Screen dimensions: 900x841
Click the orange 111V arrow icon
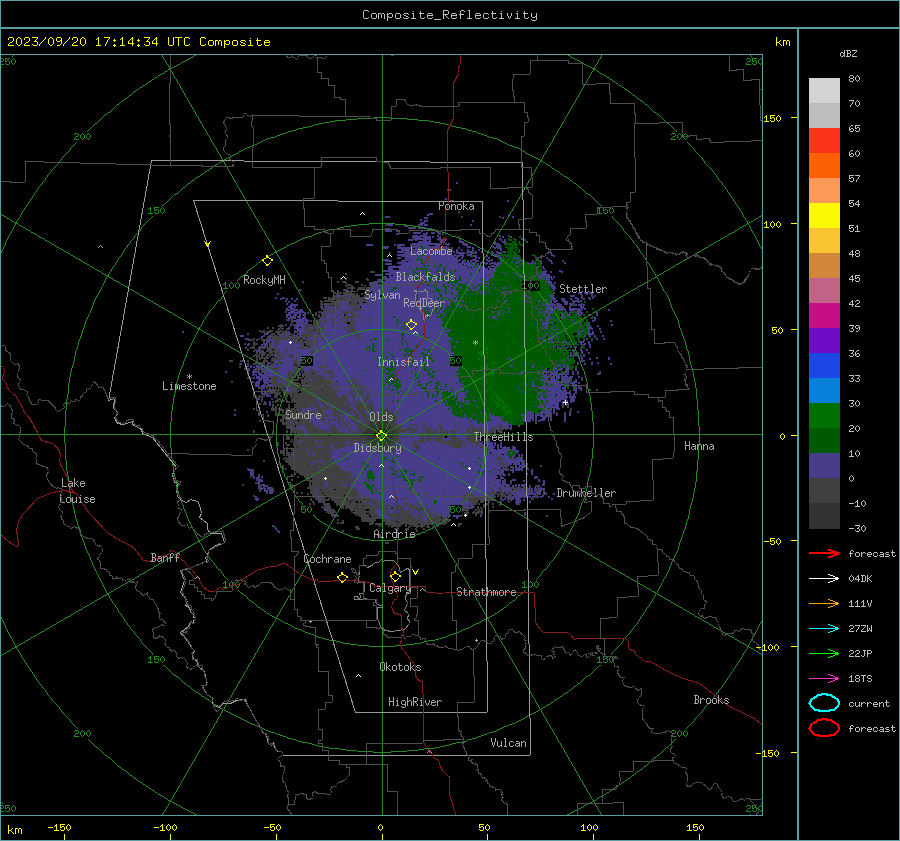(824, 603)
